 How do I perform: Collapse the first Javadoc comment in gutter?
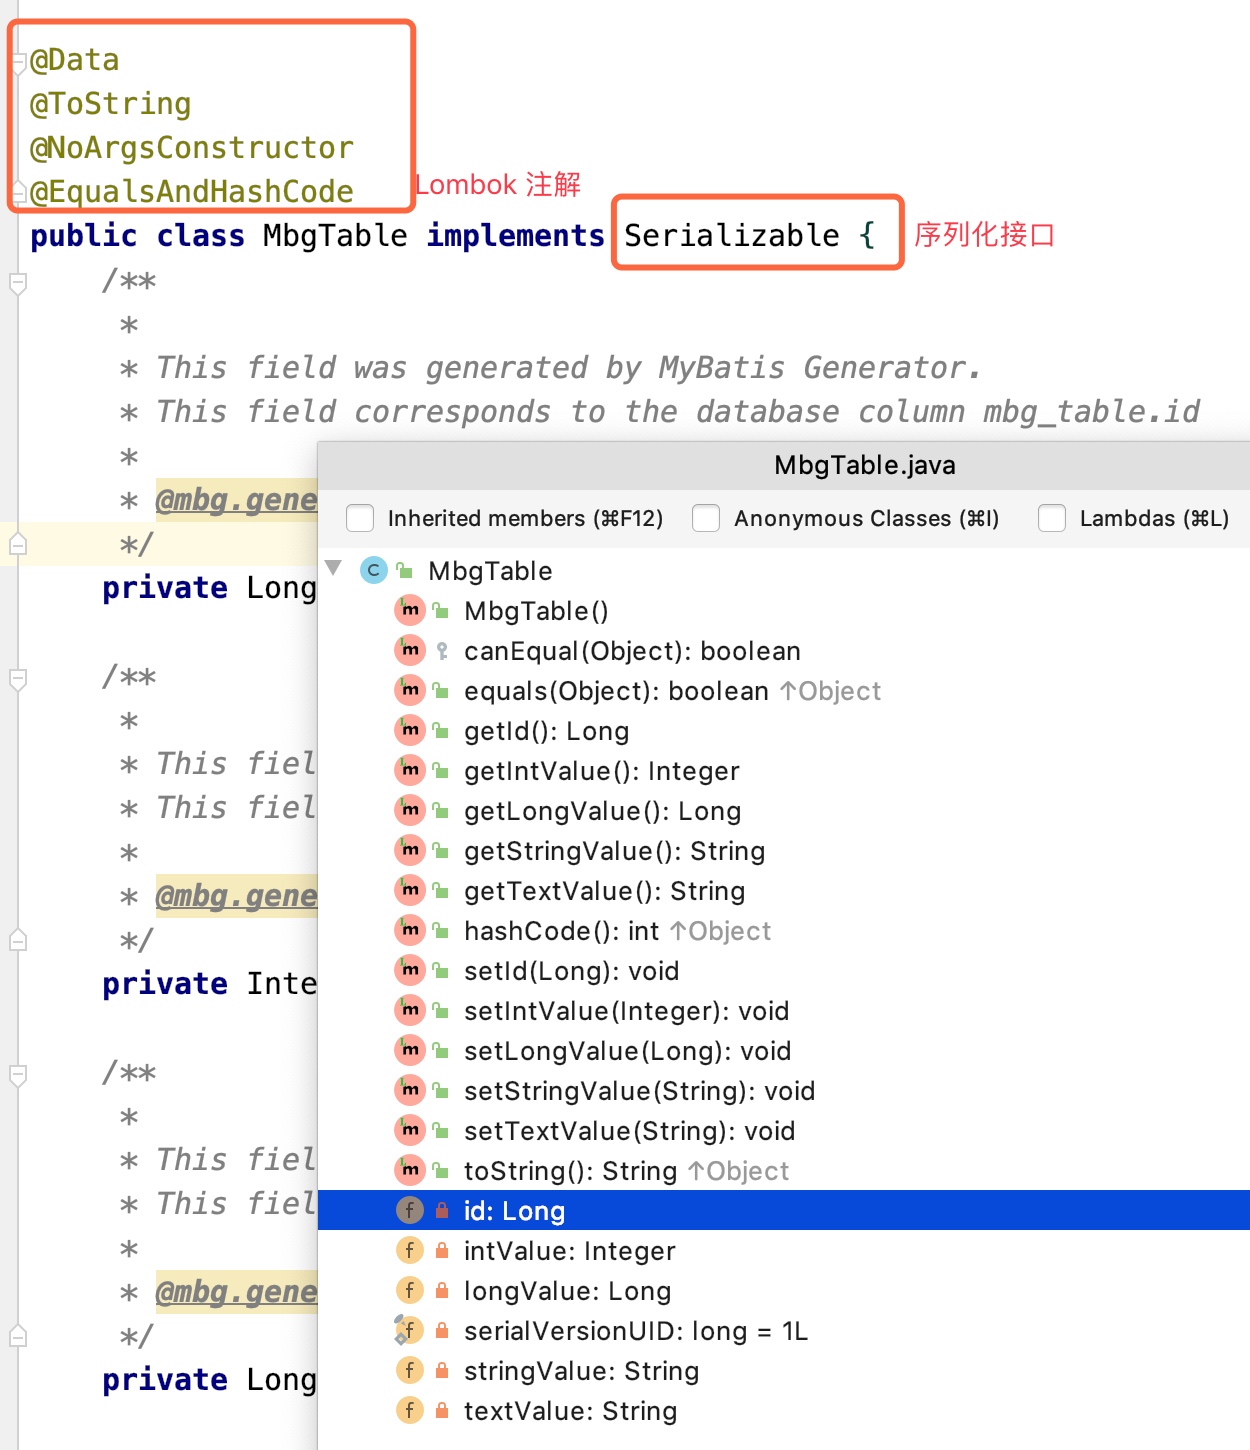tap(18, 283)
